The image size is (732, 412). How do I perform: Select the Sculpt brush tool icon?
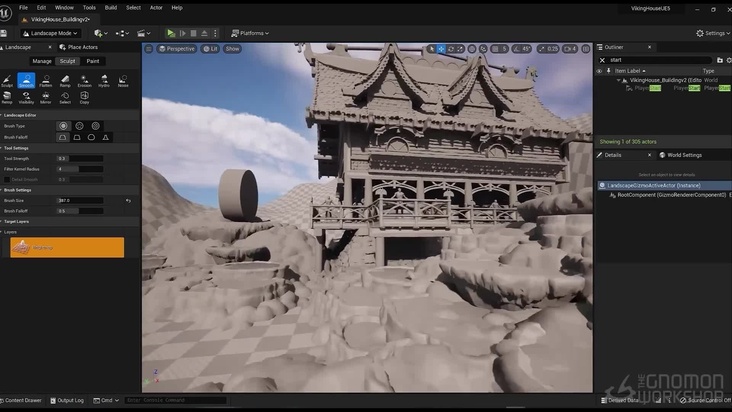(7, 81)
